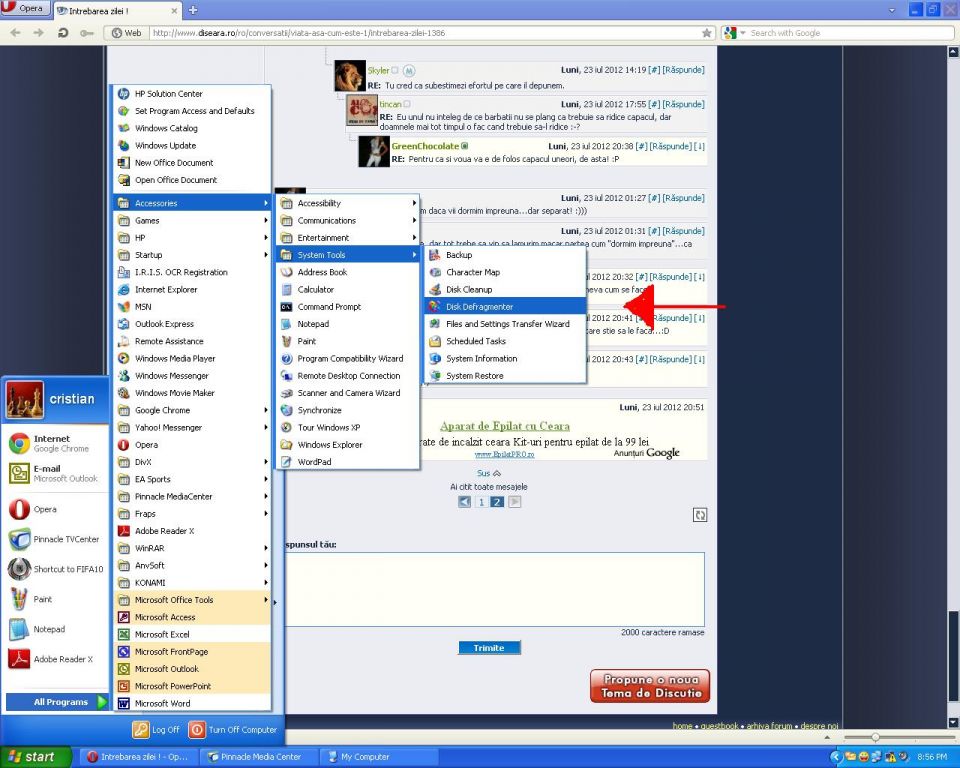Open Shortcut to FIFA10 icon
Screen dimensions: 960x768
tap(19, 569)
